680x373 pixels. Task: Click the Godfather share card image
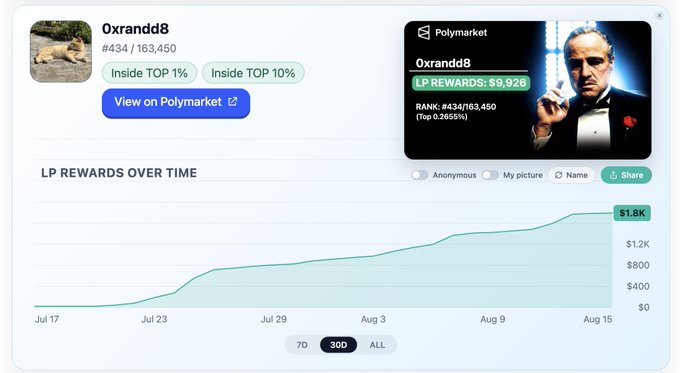click(x=528, y=90)
